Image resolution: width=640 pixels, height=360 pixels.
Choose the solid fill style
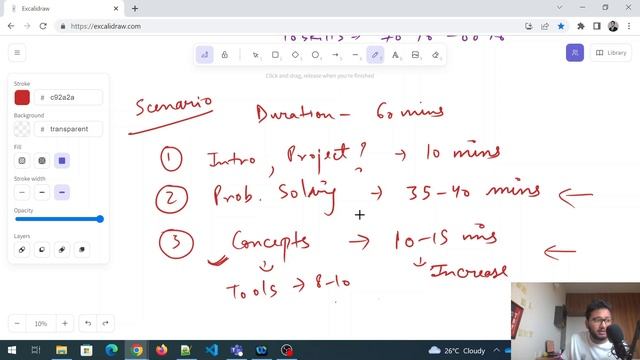pos(62,161)
